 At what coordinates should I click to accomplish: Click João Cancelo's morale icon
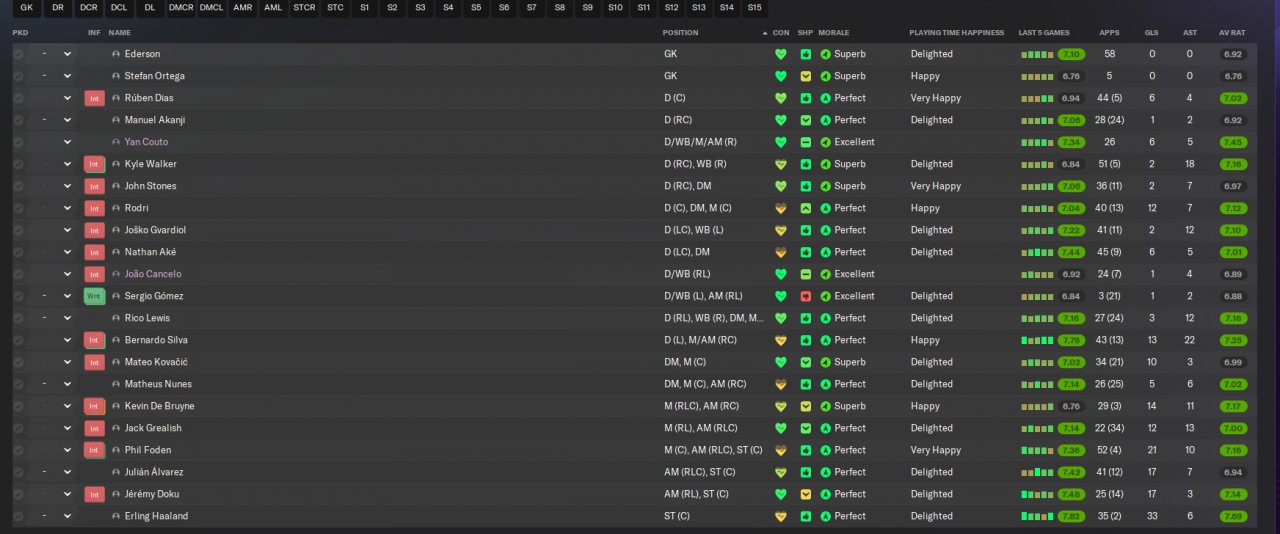coord(825,274)
